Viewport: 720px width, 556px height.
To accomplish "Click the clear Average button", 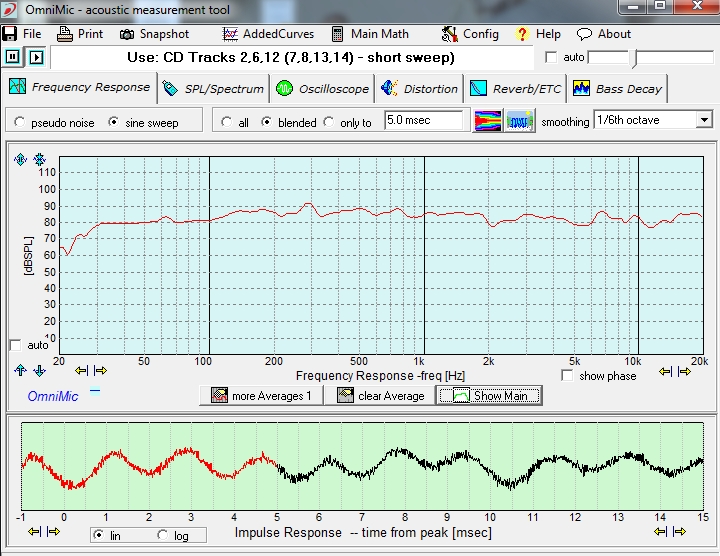I will [380, 395].
